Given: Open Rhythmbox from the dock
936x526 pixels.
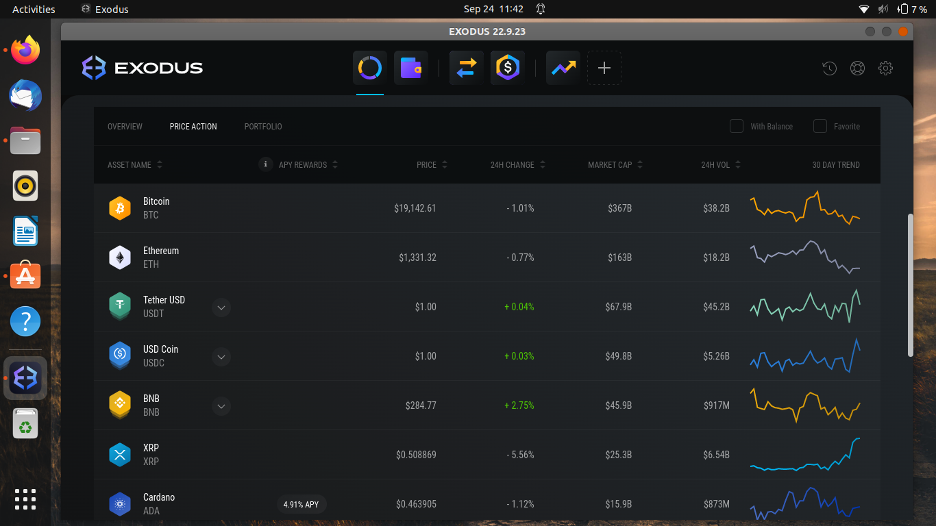Looking at the screenshot, I should (x=25, y=186).
